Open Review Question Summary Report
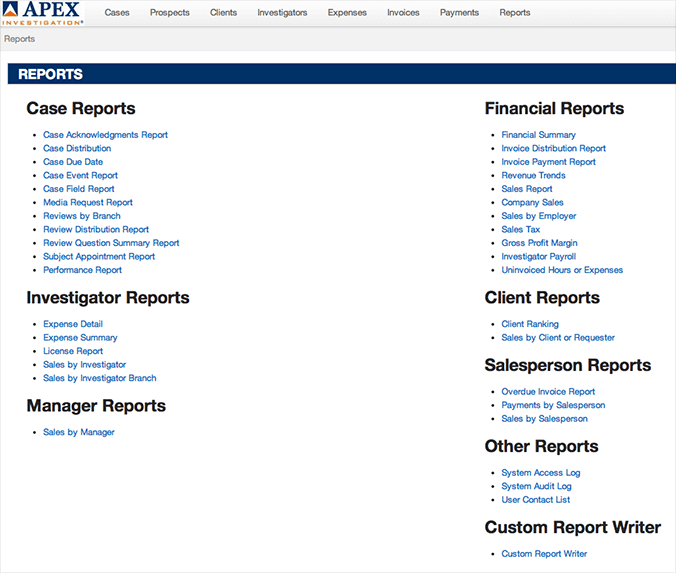 point(111,243)
